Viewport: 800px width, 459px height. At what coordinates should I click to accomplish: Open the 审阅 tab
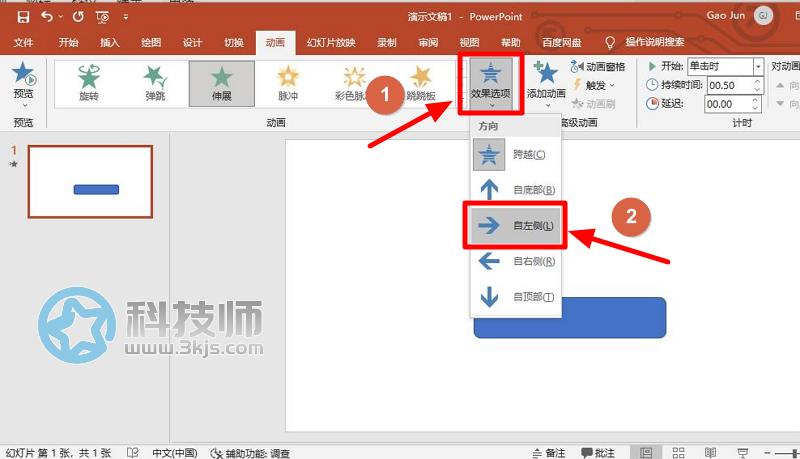point(428,42)
